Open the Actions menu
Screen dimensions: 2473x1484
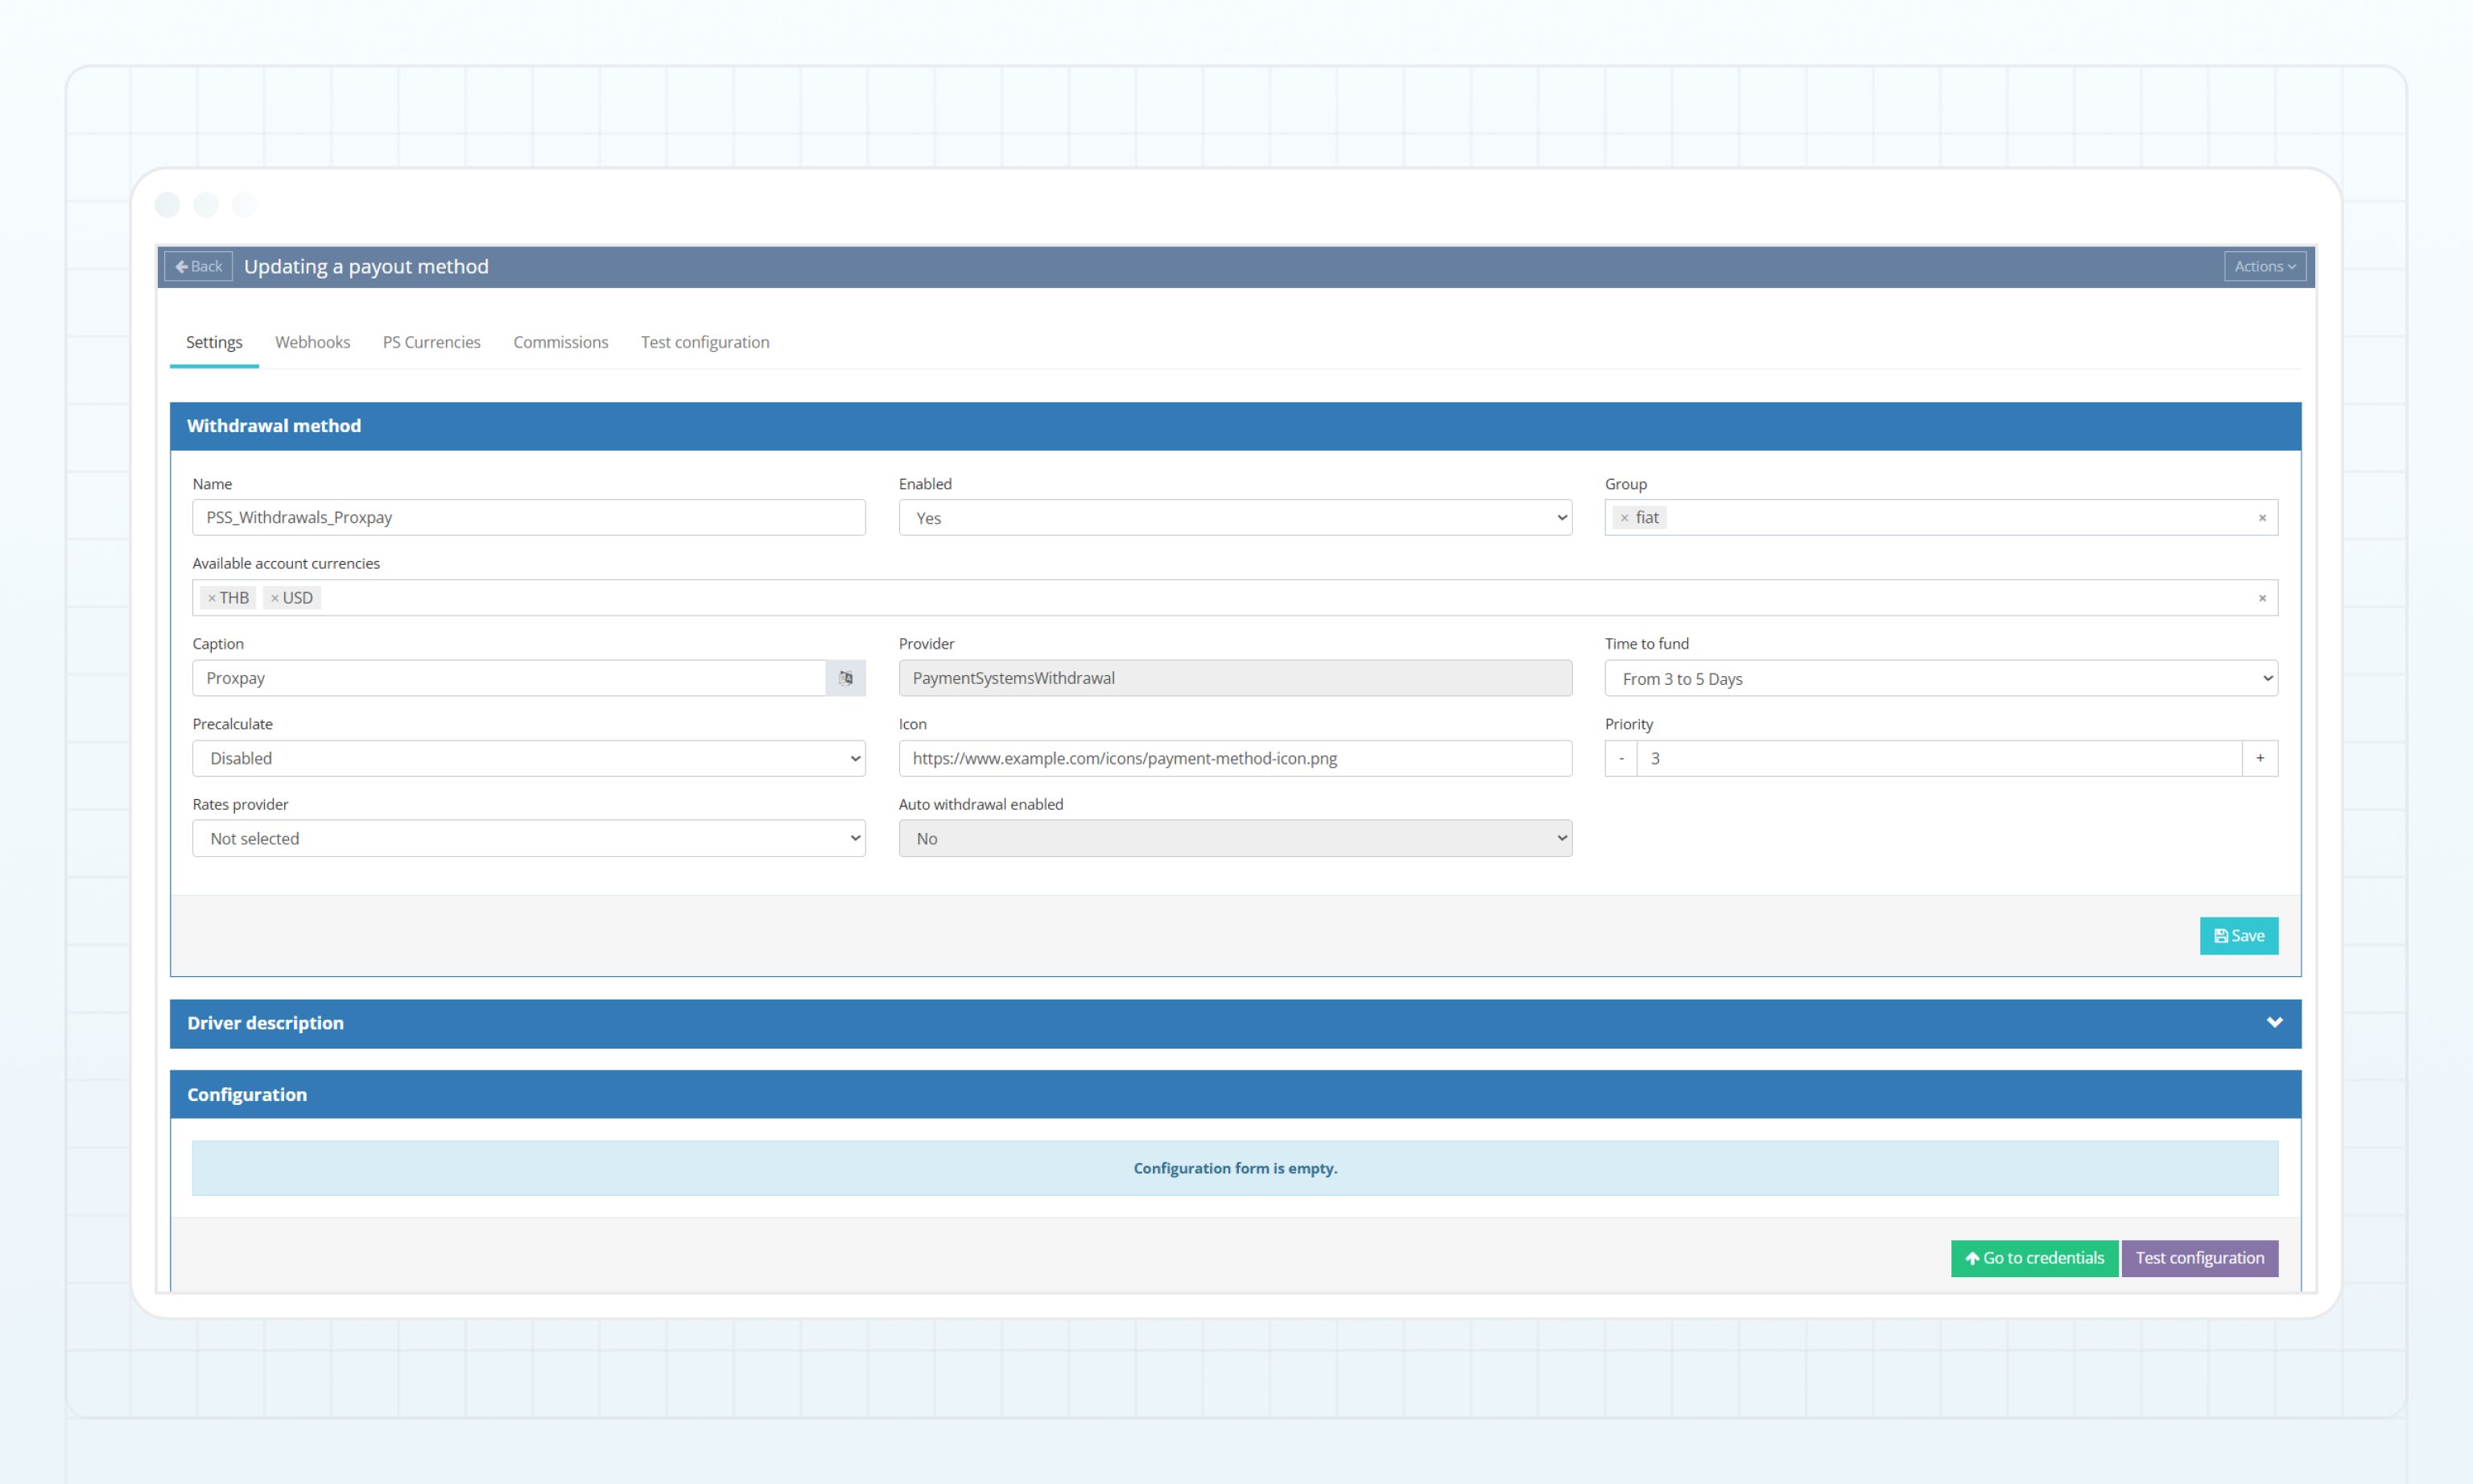pyautogui.click(x=2265, y=266)
